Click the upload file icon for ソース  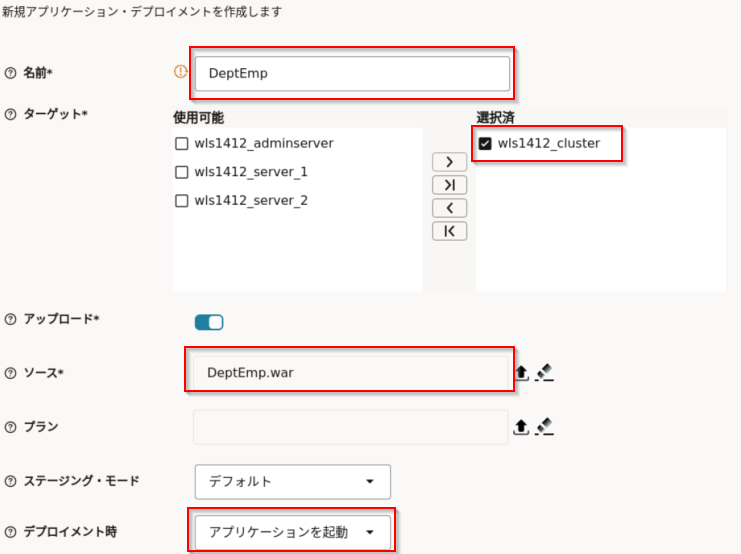521,373
